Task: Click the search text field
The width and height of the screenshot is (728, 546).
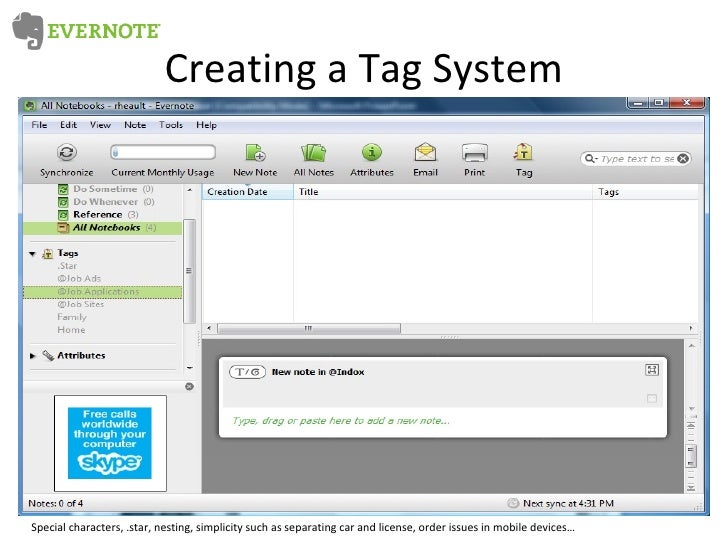Action: pyautogui.click(x=637, y=159)
